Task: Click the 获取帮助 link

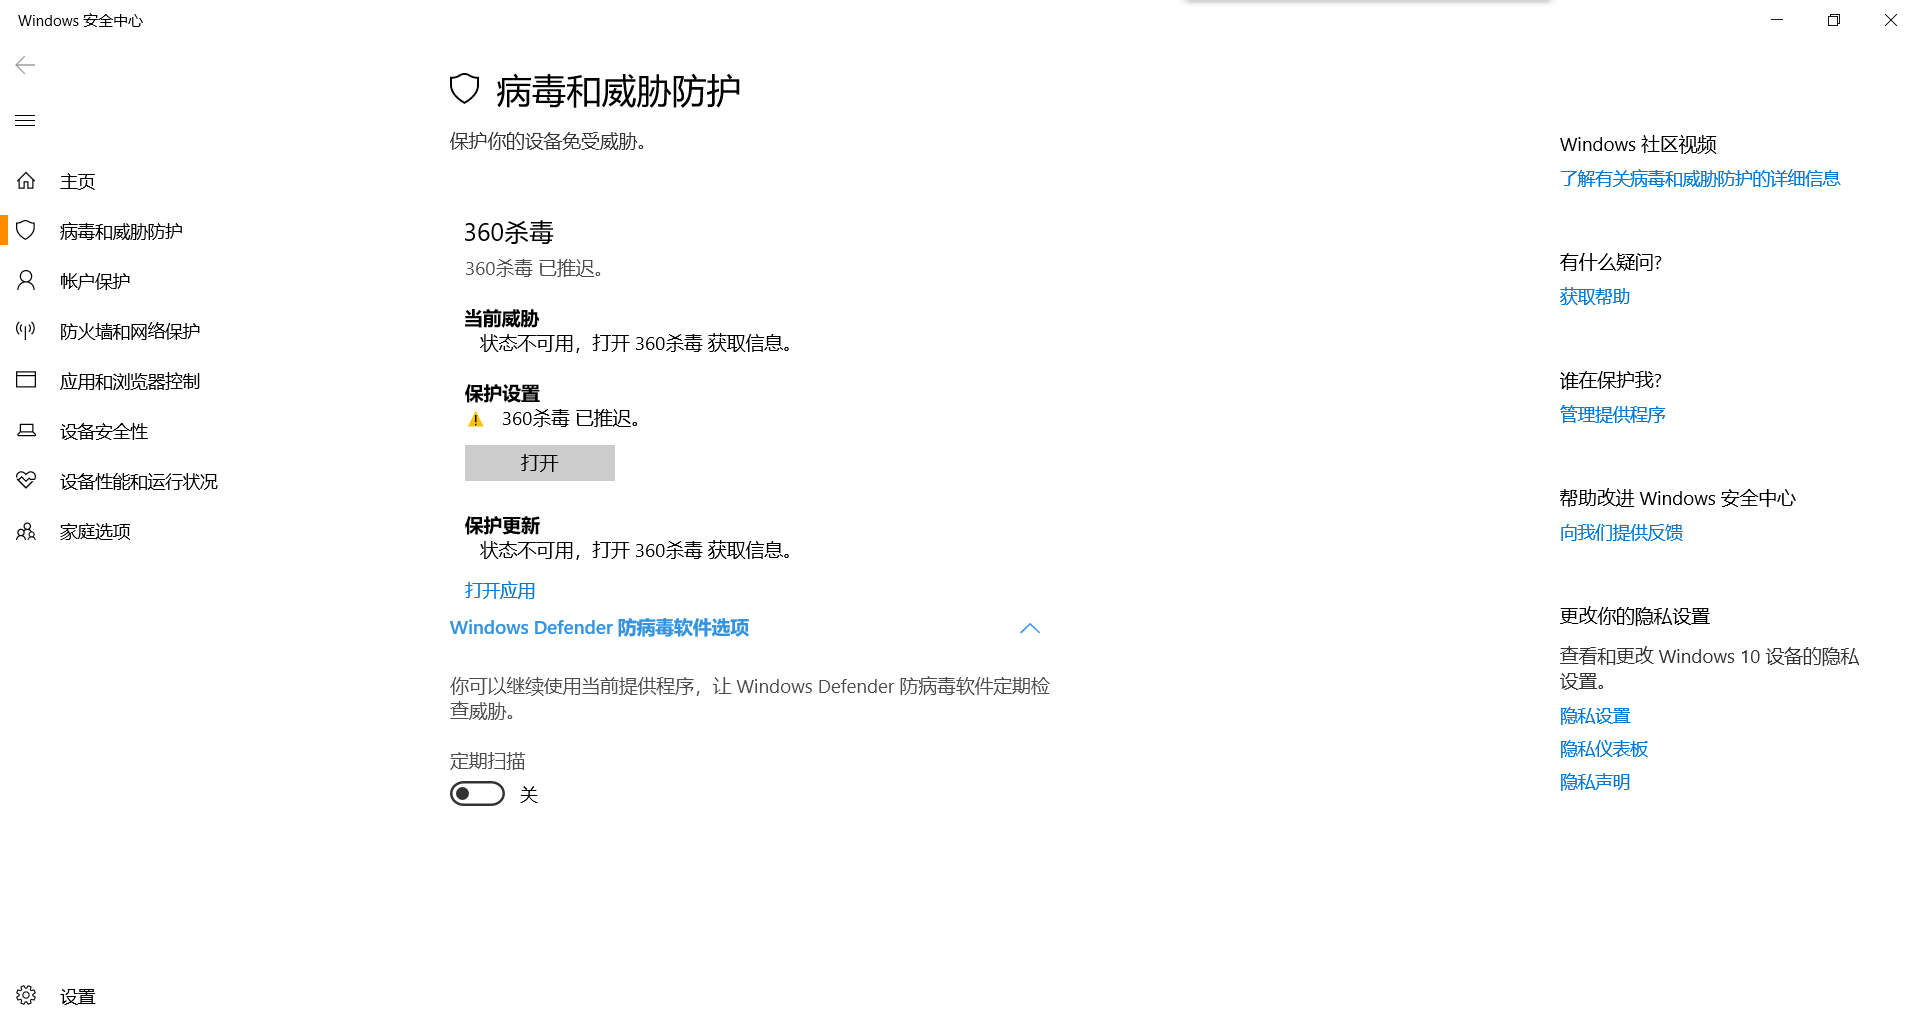Action: coord(1595,297)
